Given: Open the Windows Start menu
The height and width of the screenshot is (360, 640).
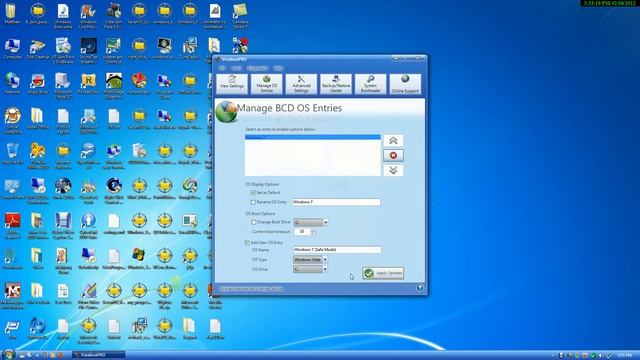Looking at the screenshot, I should [8, 355].
